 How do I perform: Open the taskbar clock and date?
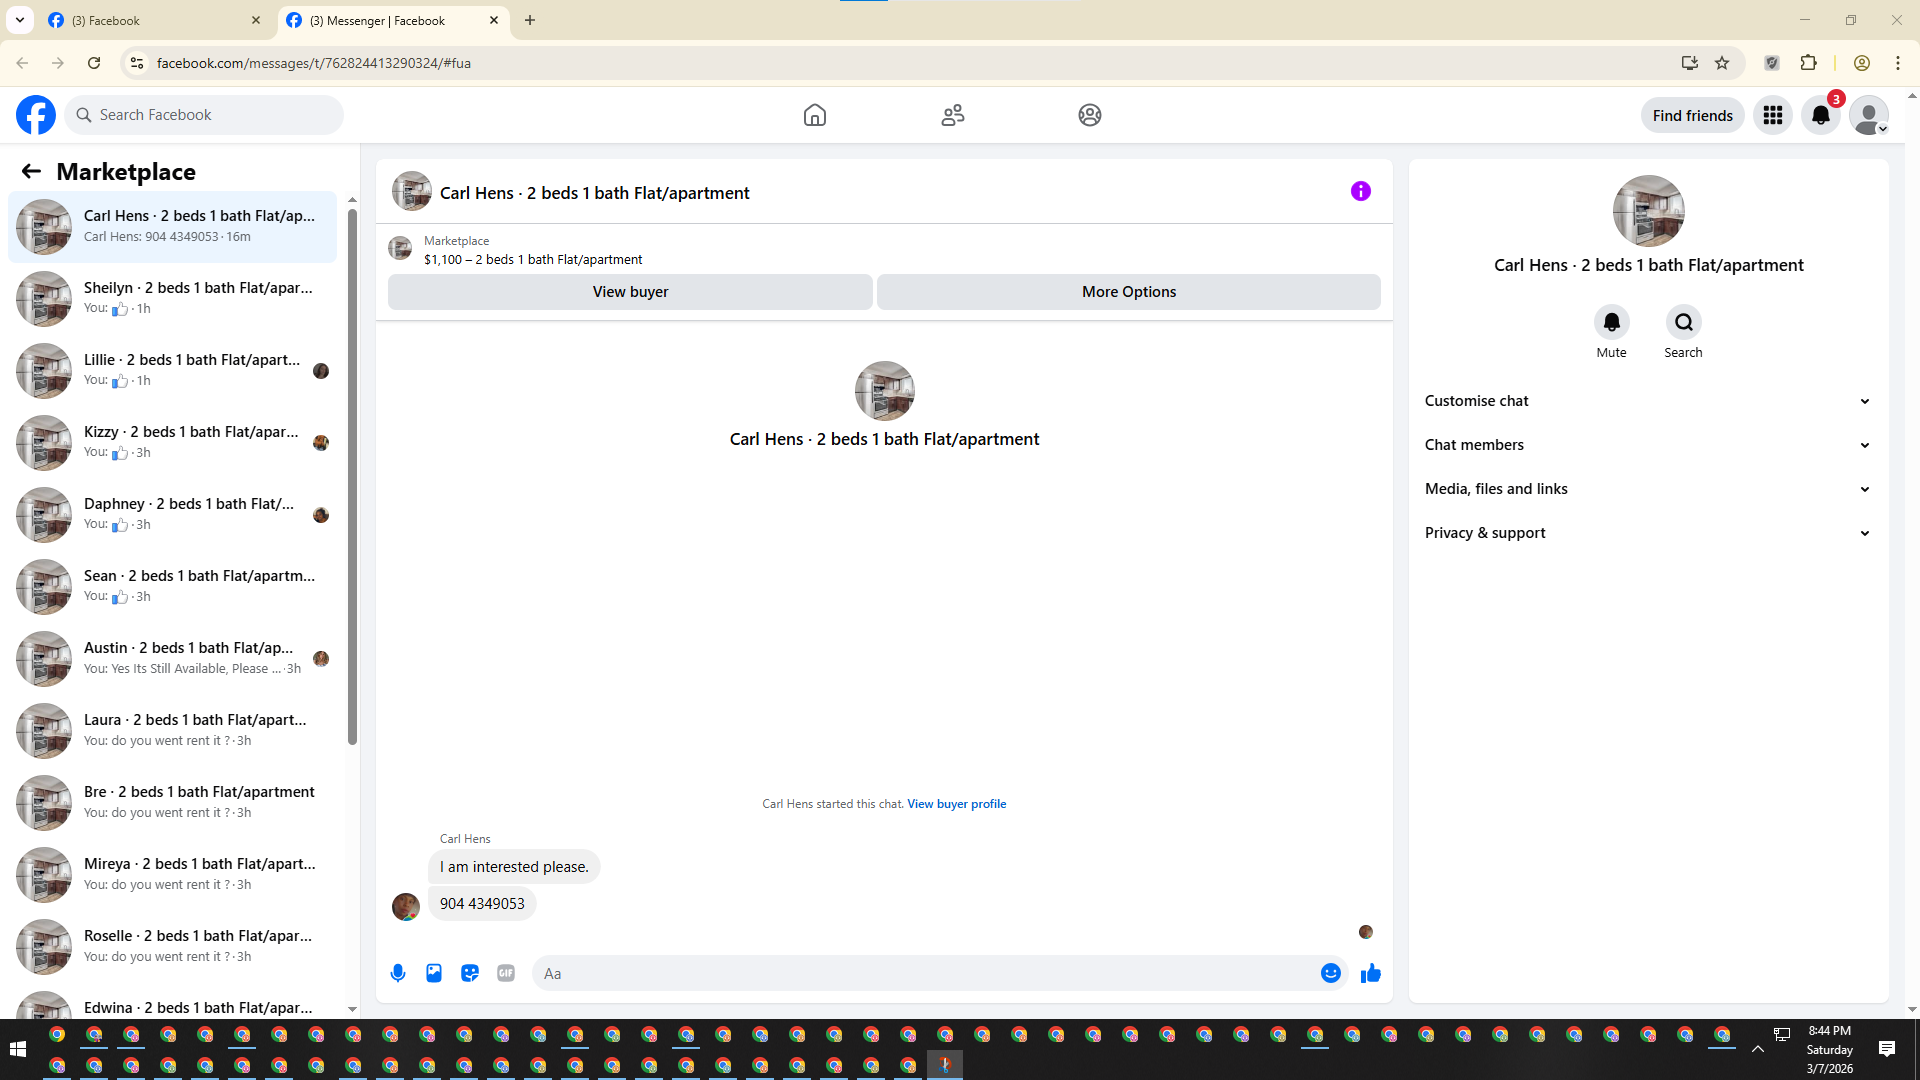pyautogui.click(x=1830, y=1049)
